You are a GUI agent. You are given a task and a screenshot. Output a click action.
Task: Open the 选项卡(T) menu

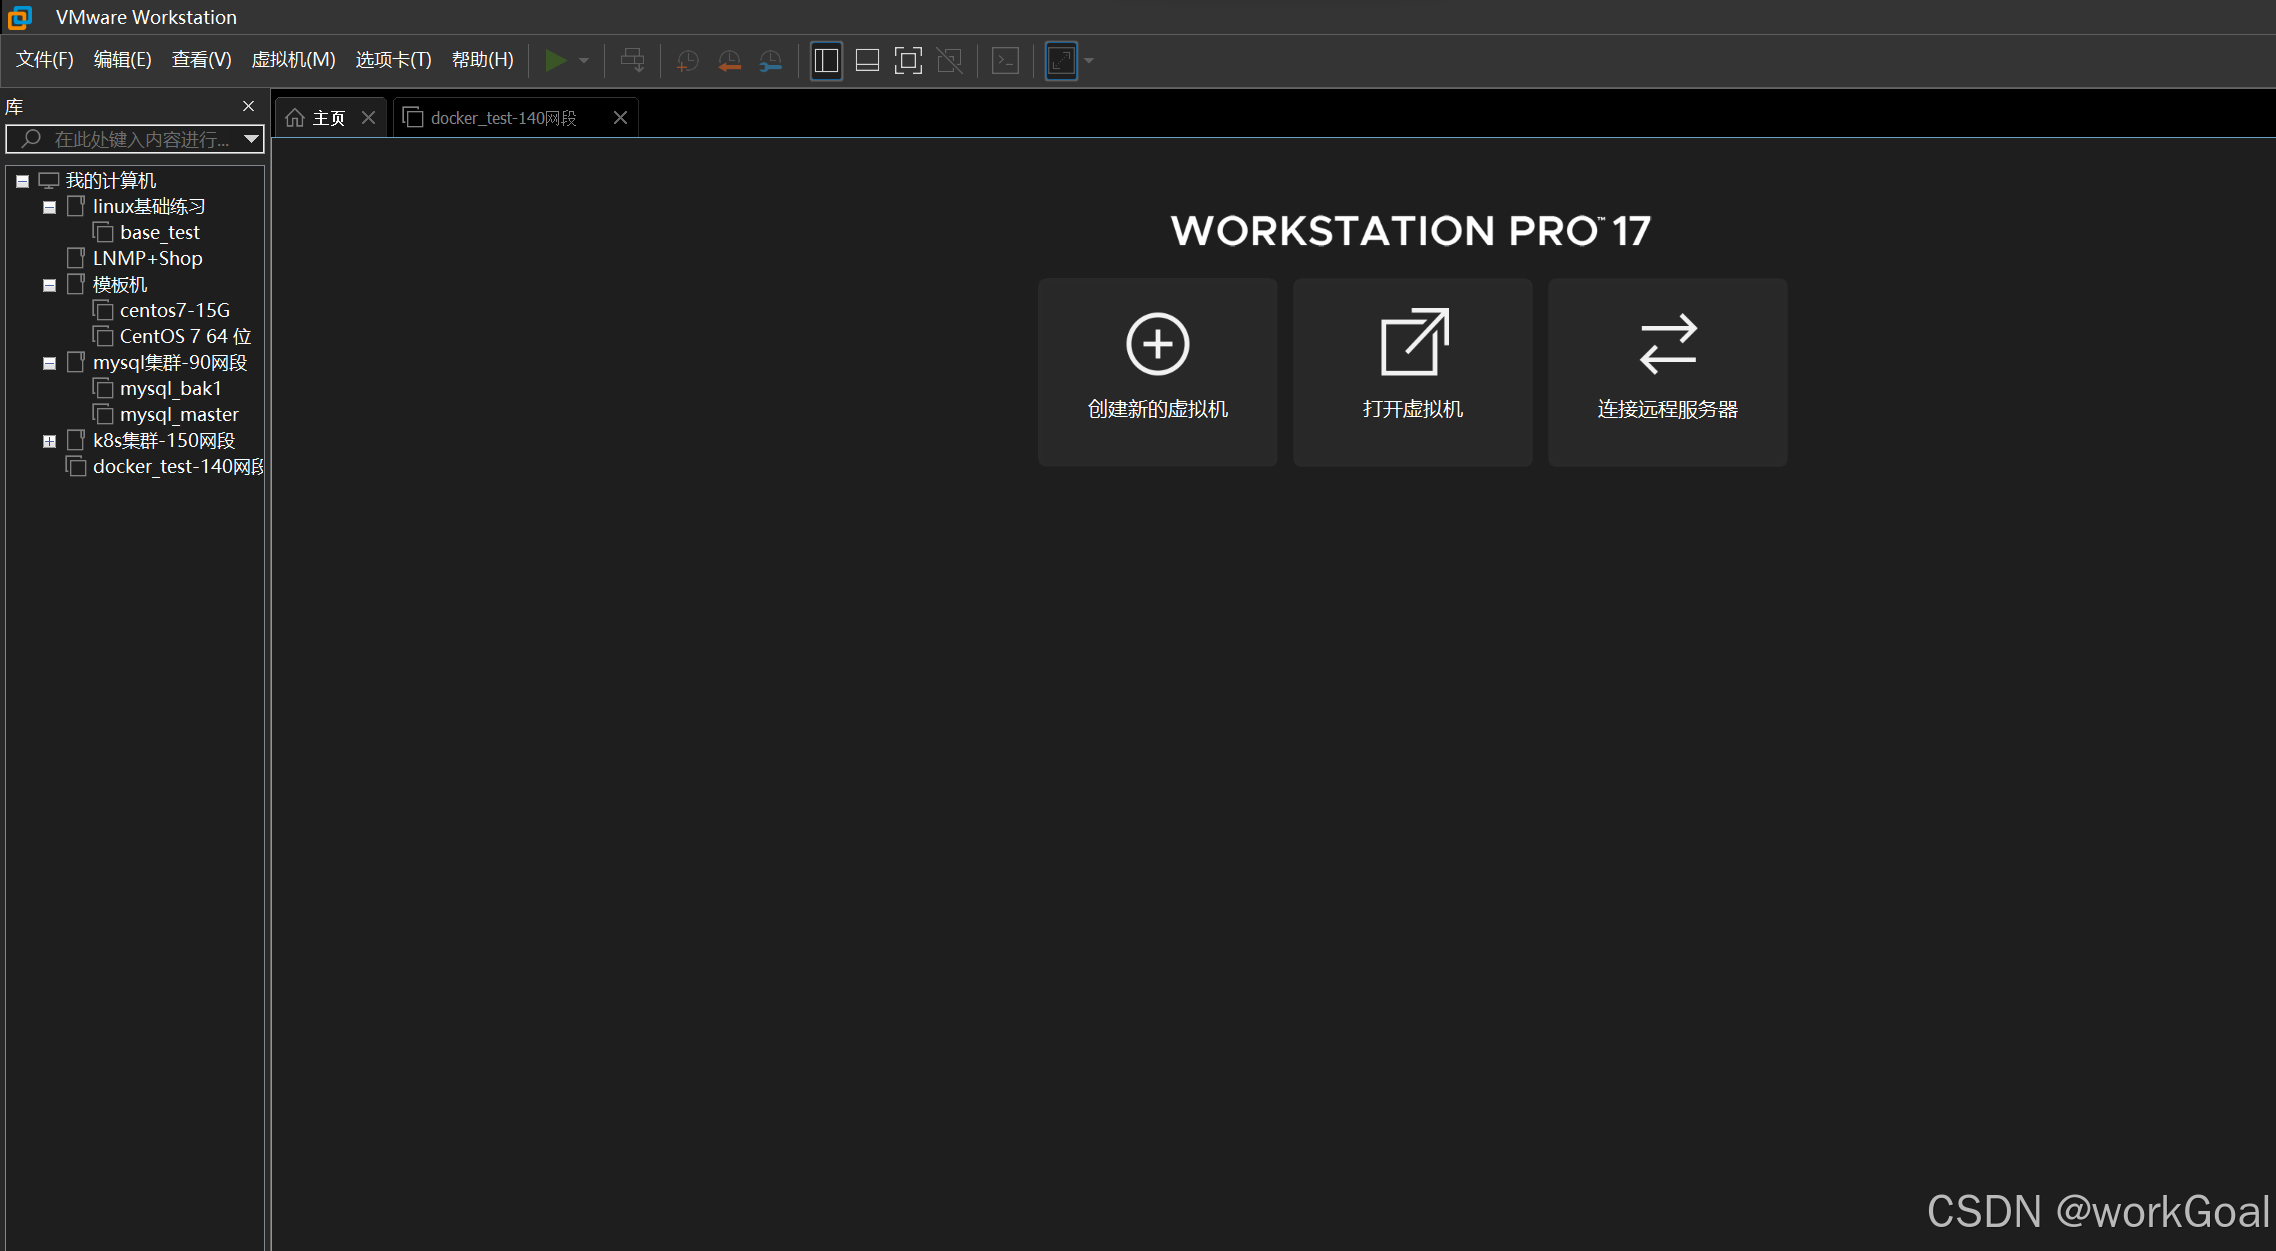[393, 60]
